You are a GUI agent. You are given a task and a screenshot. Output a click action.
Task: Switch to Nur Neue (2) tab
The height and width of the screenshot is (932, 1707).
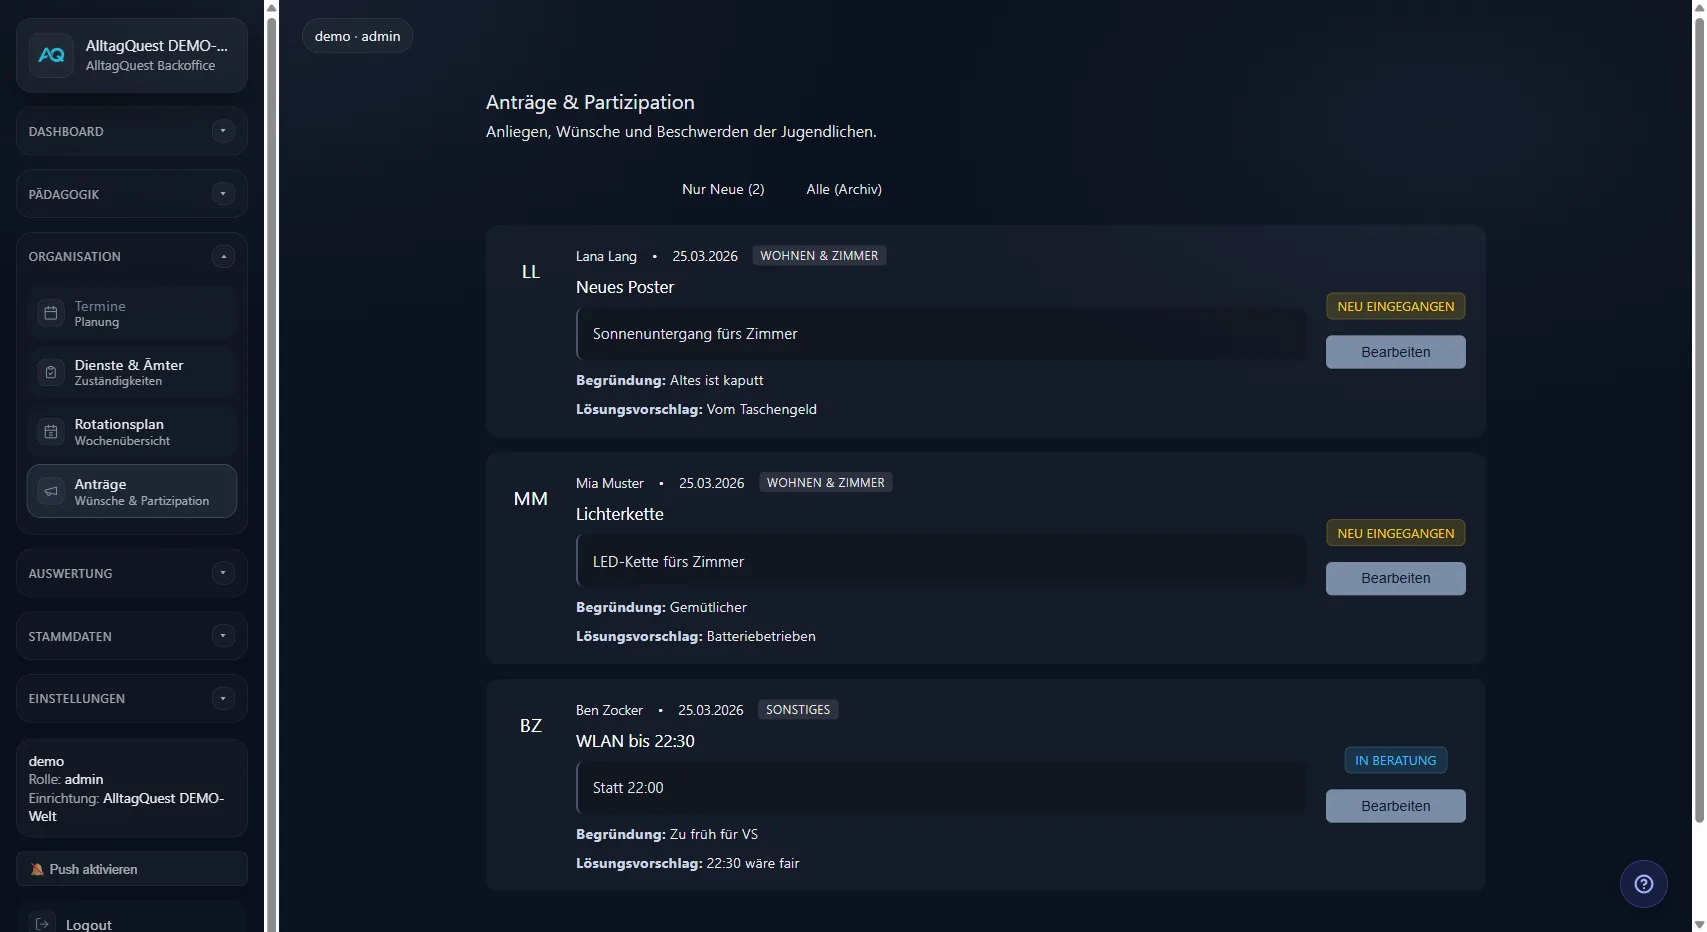[722, 189]
